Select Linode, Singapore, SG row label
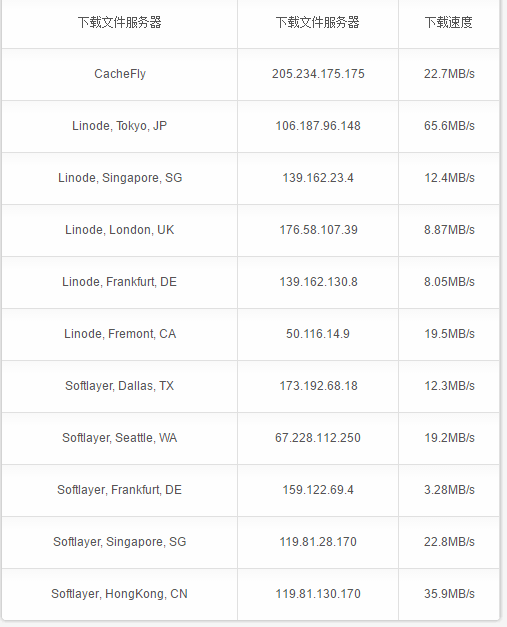The height and width of the screenshot is (627, 507). coord(120,178)
